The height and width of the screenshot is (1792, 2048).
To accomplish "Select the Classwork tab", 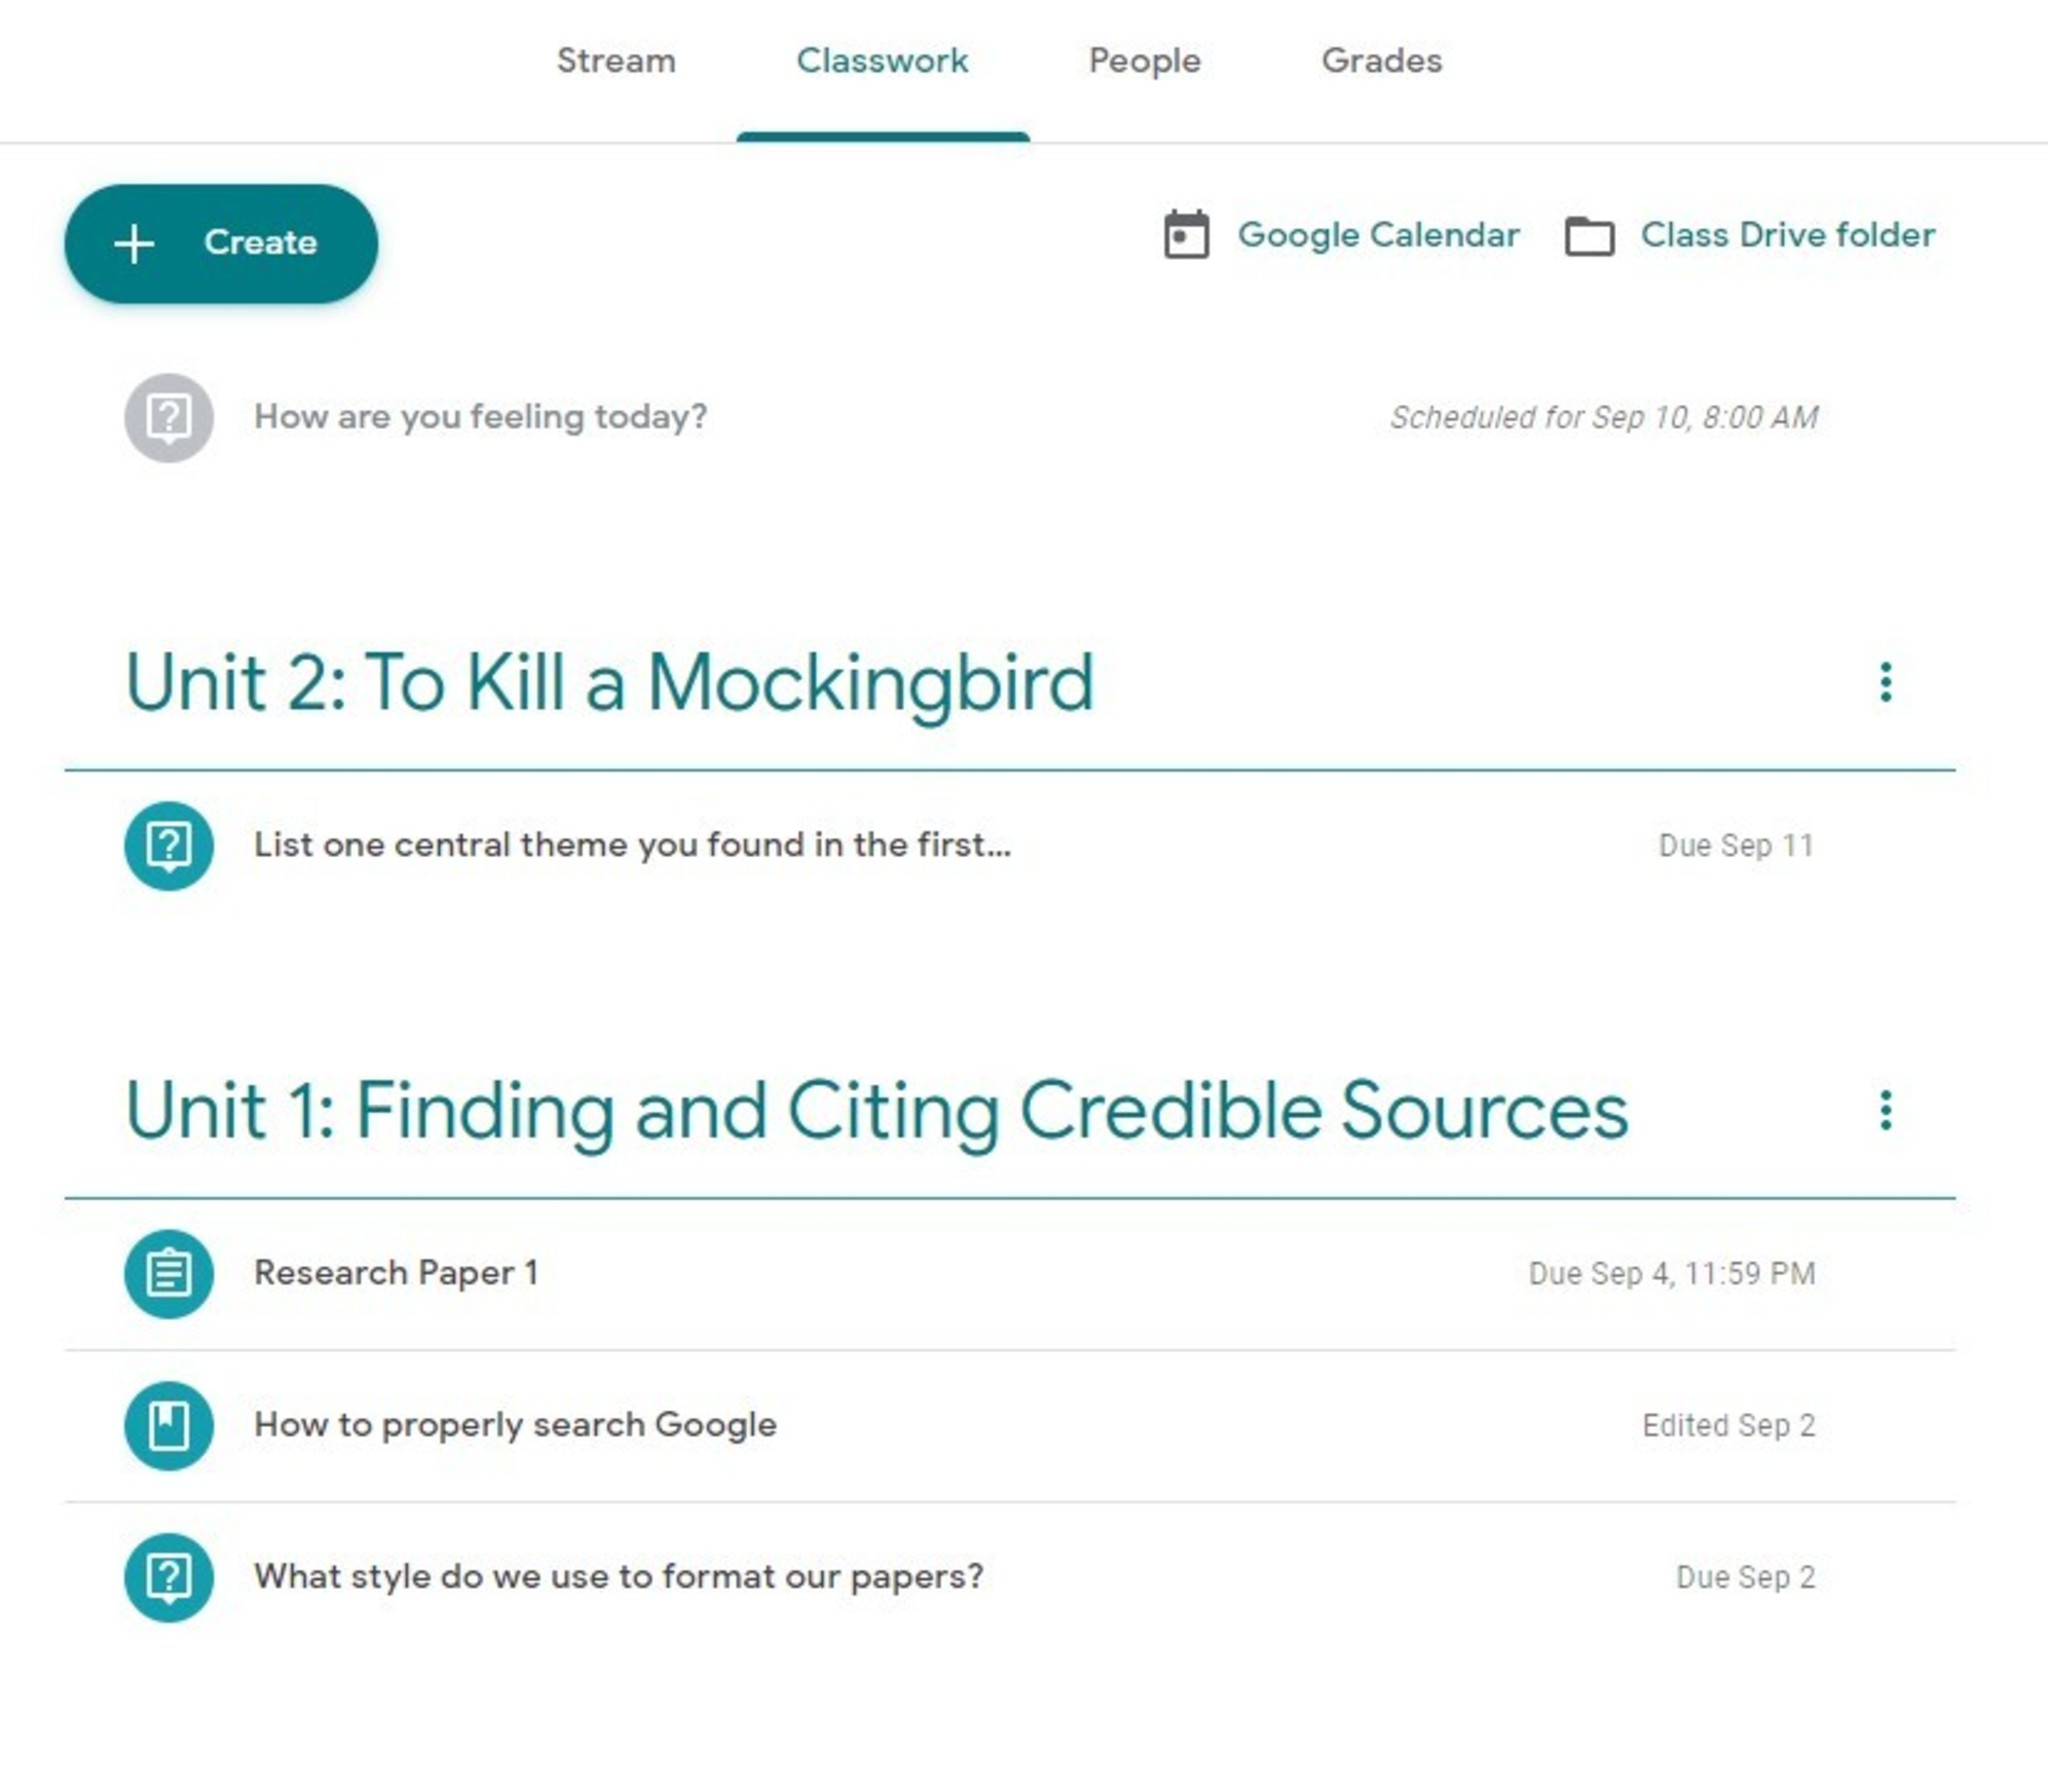I will point(882,61).
